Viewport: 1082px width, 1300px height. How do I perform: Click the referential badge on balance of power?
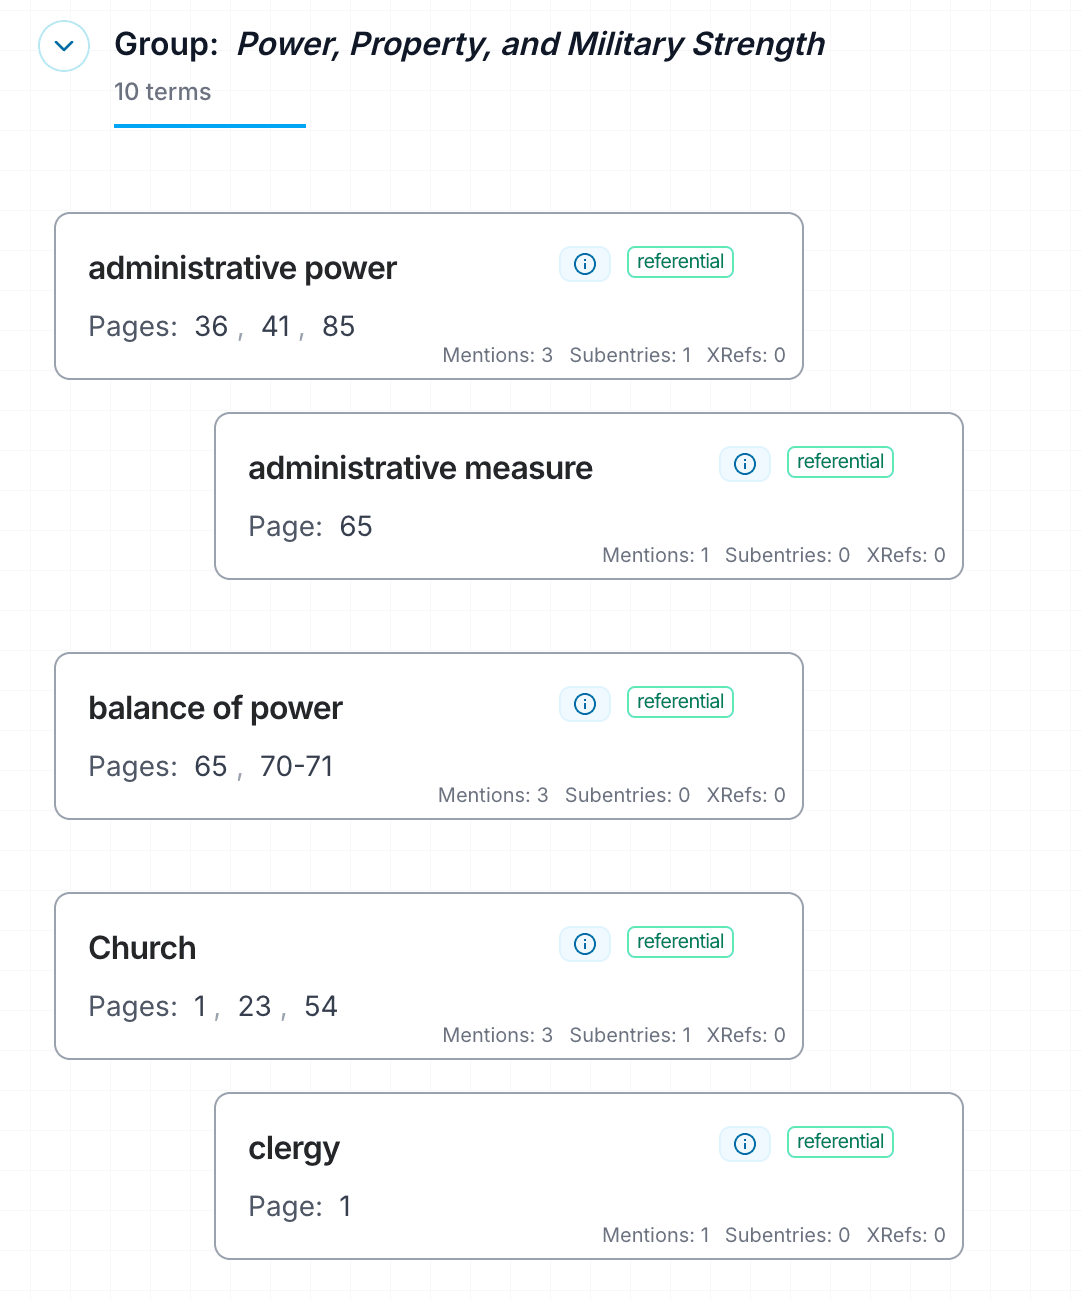tap(680, 701)
